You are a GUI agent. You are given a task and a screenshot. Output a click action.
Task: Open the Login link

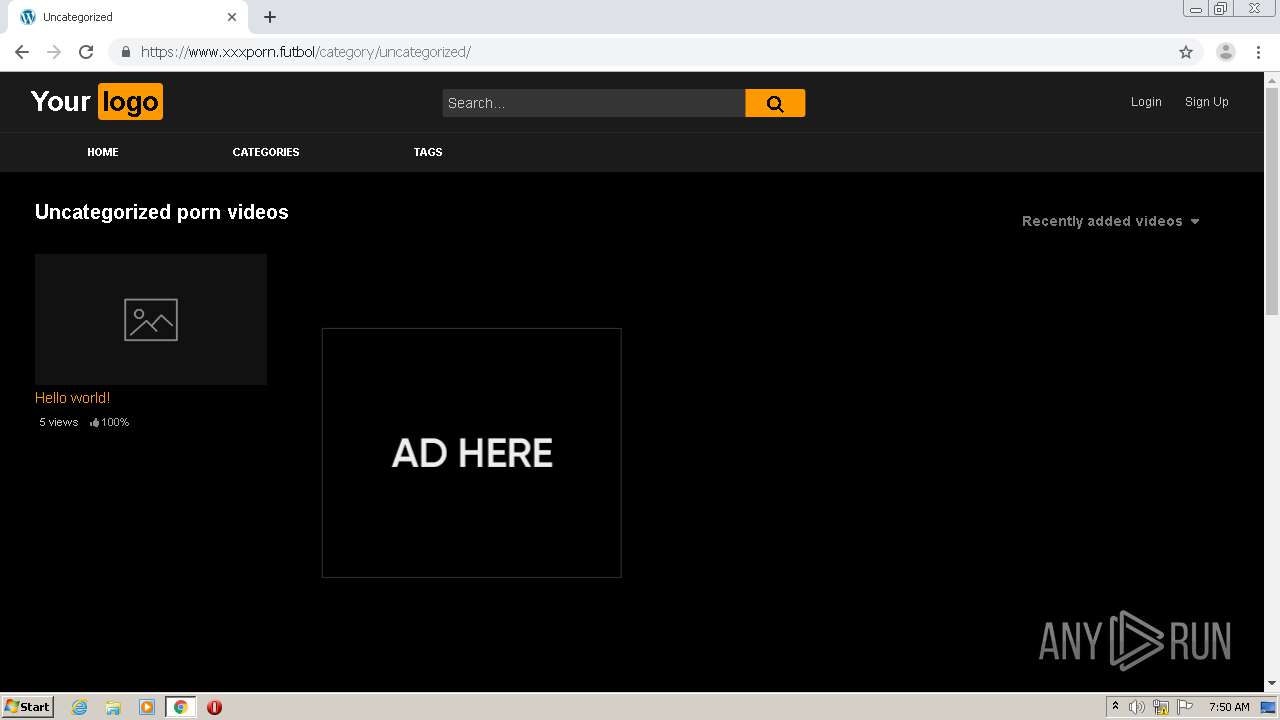[x=1146, y=102]
